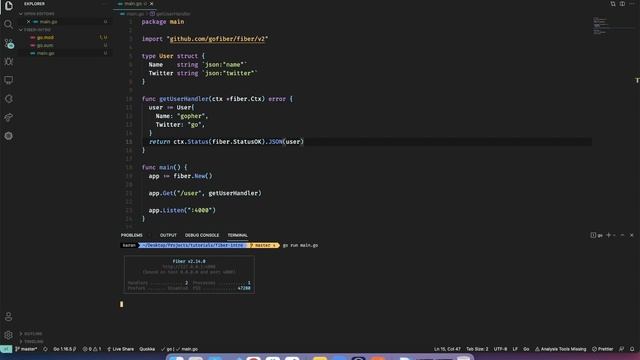Open the Search view in activity bar
This screenshot has width=640, height=360.
pyautogui.click(x=9, y=24)
